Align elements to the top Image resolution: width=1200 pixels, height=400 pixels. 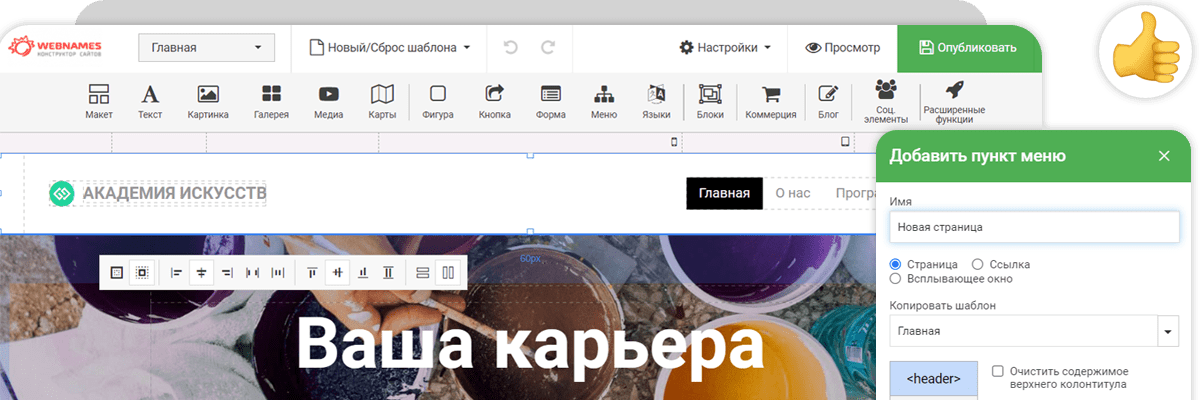click(312, 272)
